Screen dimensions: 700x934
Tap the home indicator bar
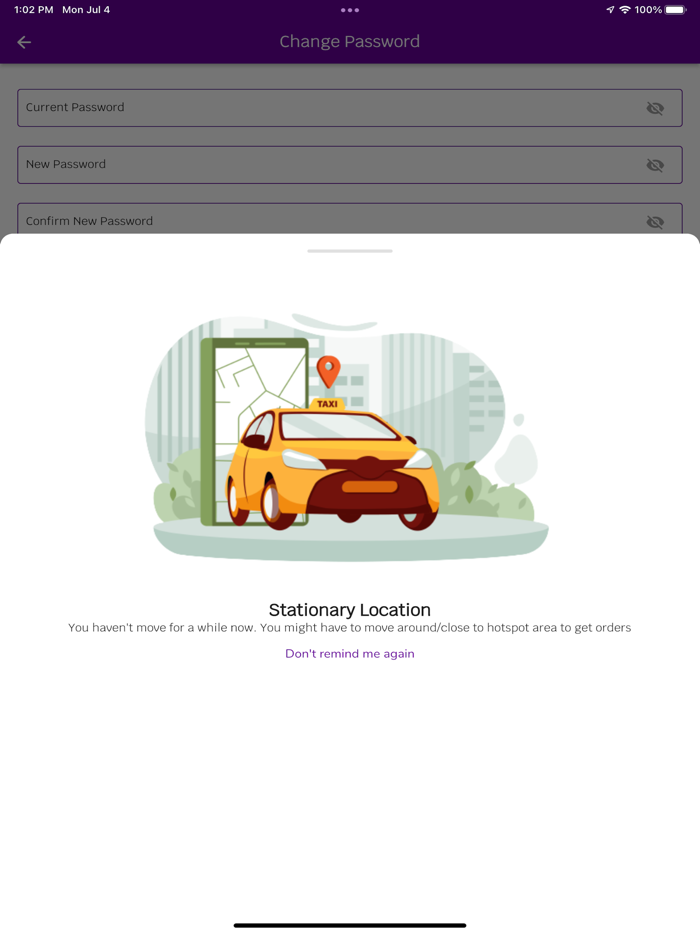tap(350, 925)
